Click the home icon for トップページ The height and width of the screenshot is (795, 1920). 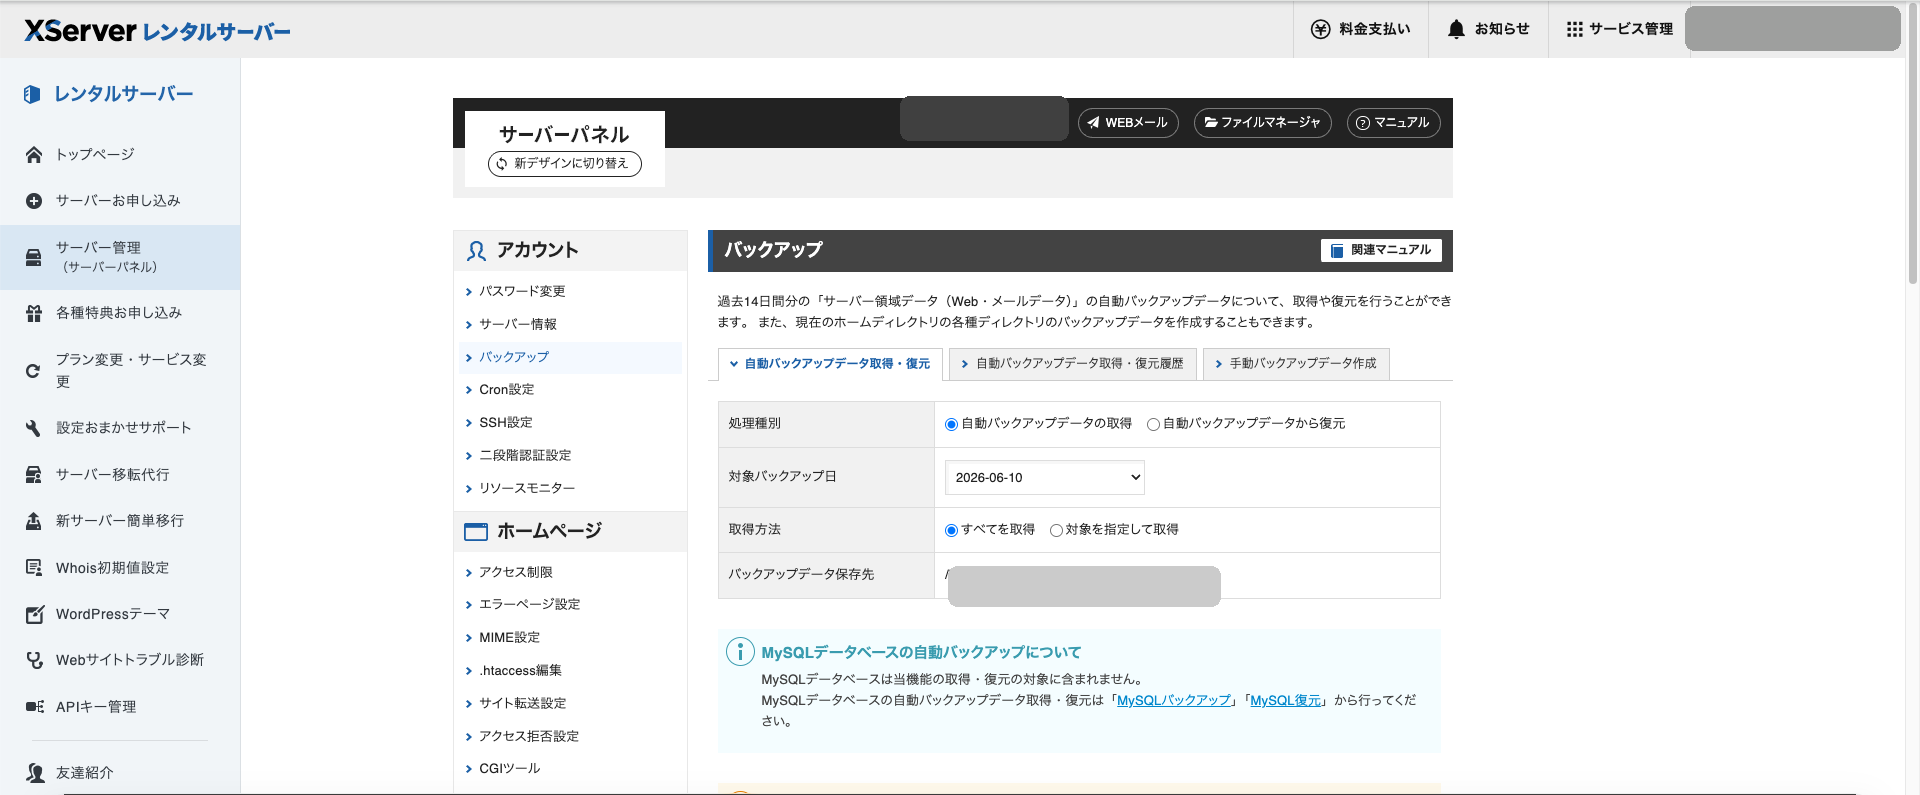click(34, 154)
